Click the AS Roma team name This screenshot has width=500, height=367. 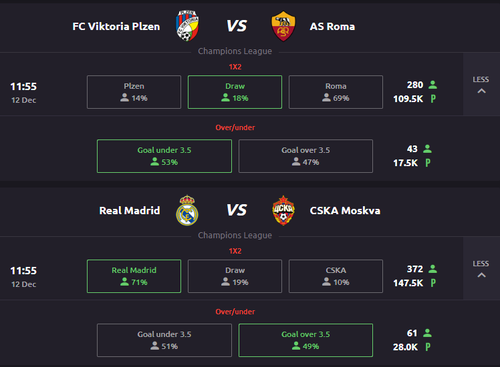332,26
